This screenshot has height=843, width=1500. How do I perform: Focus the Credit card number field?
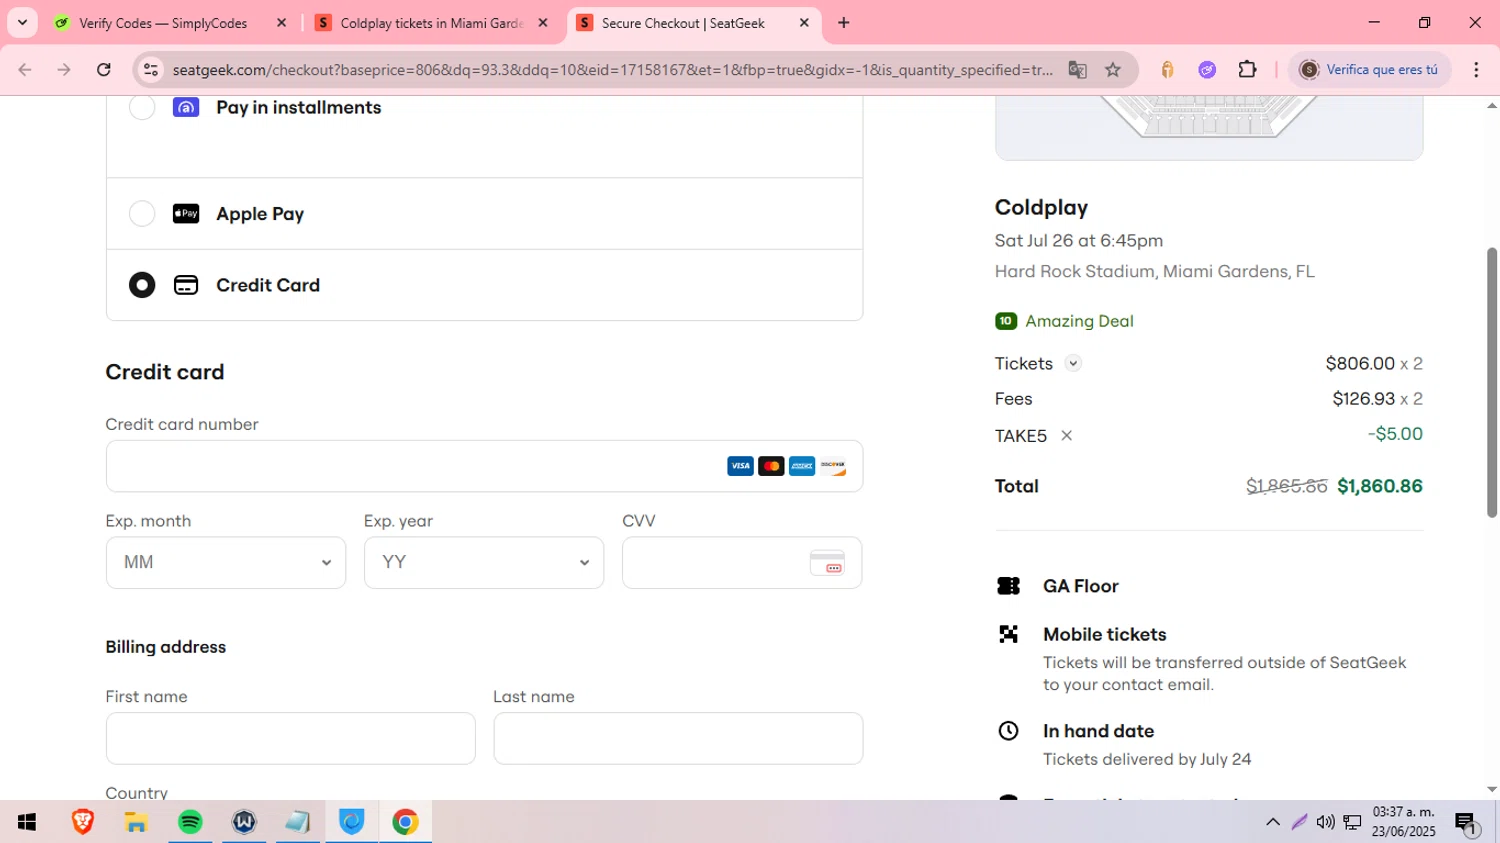click(484, 466)
